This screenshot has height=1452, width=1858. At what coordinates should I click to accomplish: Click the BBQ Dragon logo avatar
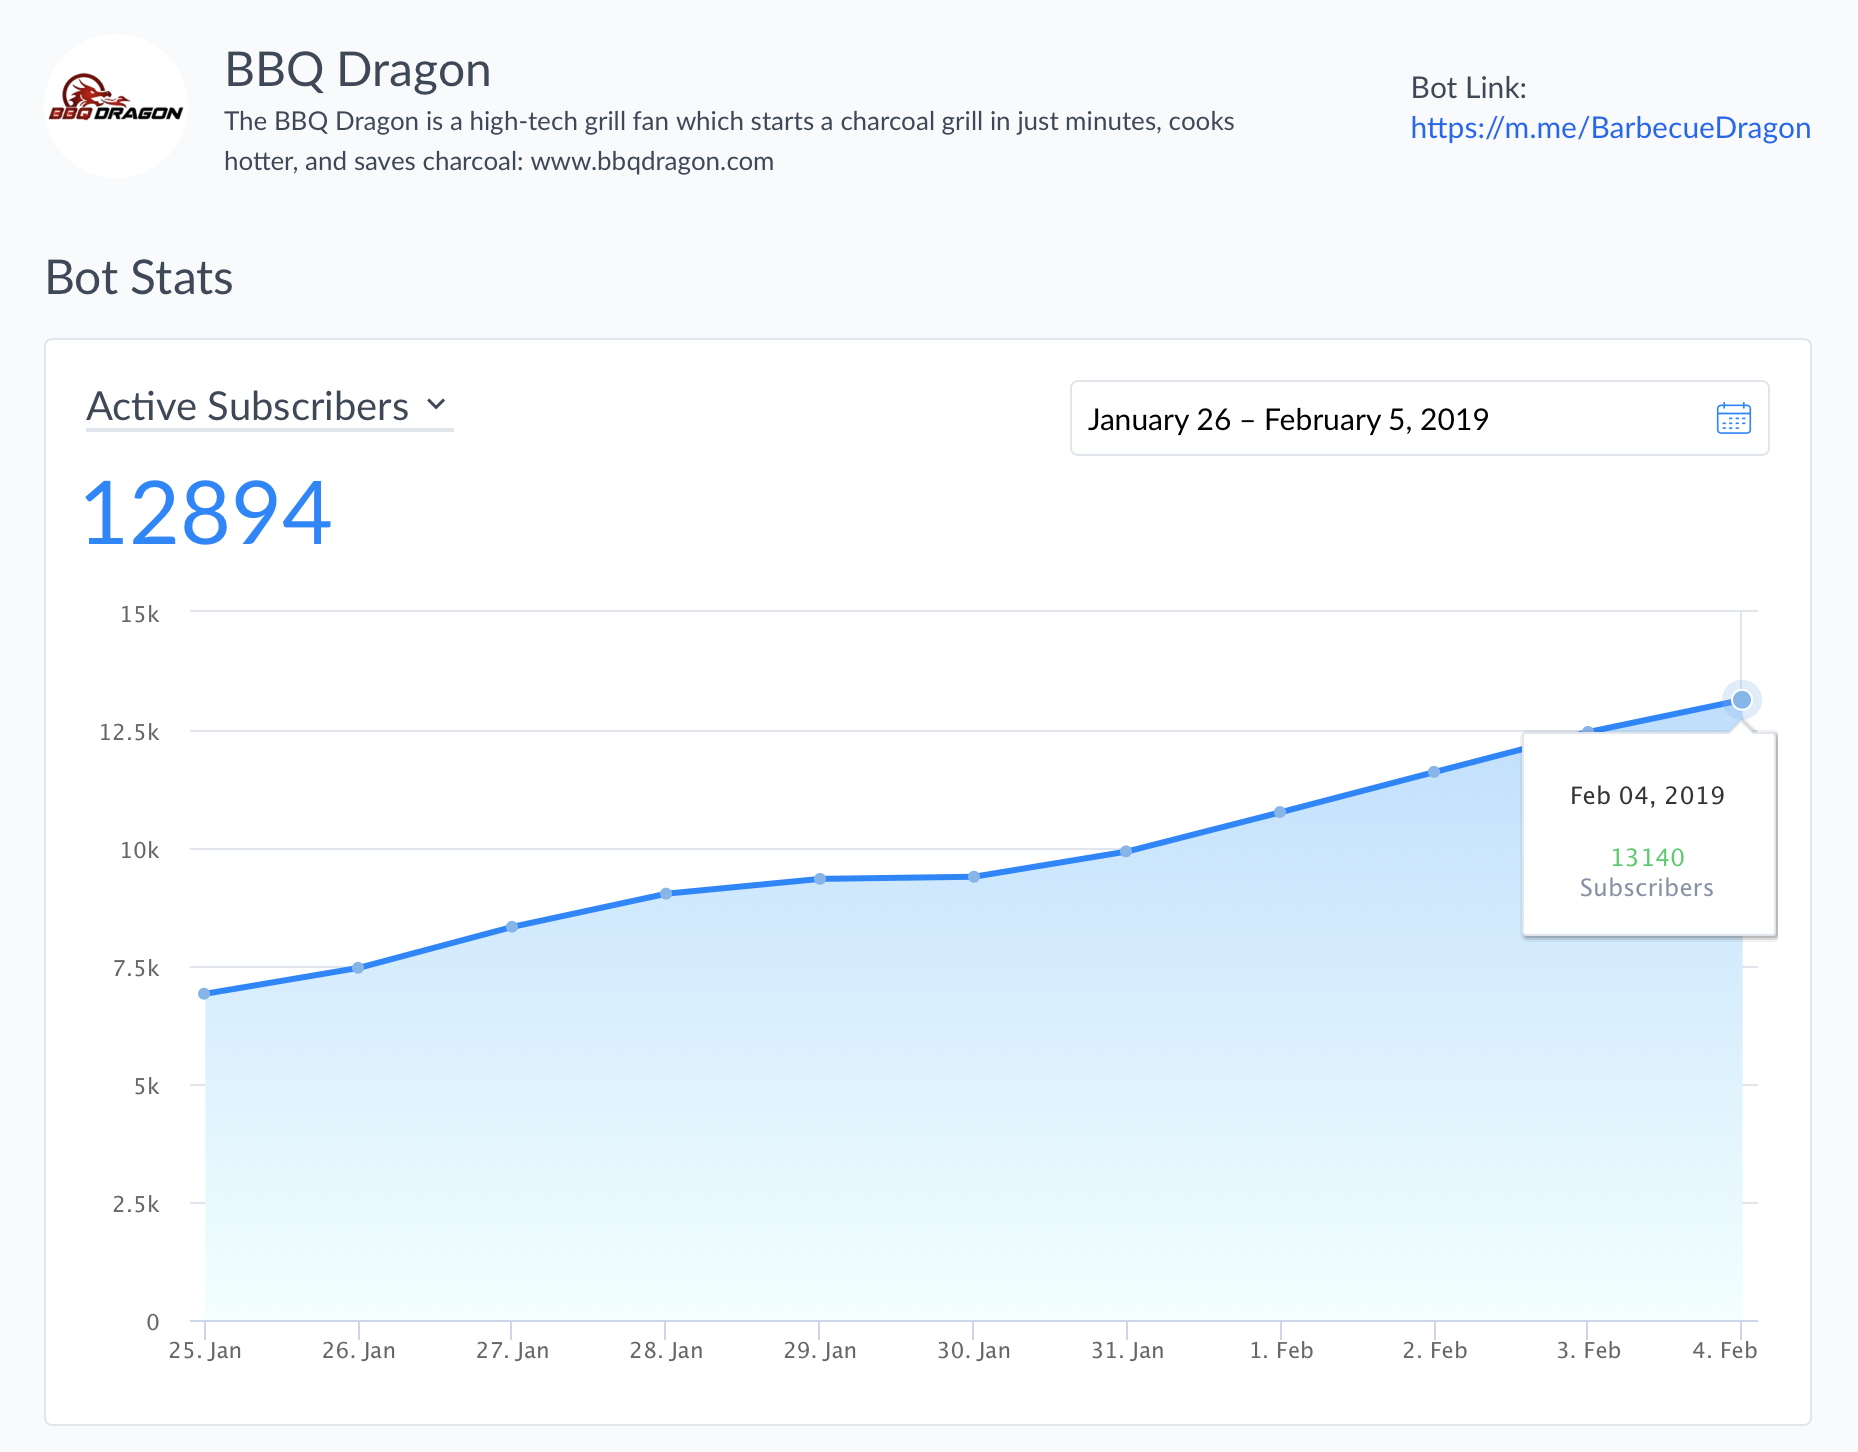[116, 106]
